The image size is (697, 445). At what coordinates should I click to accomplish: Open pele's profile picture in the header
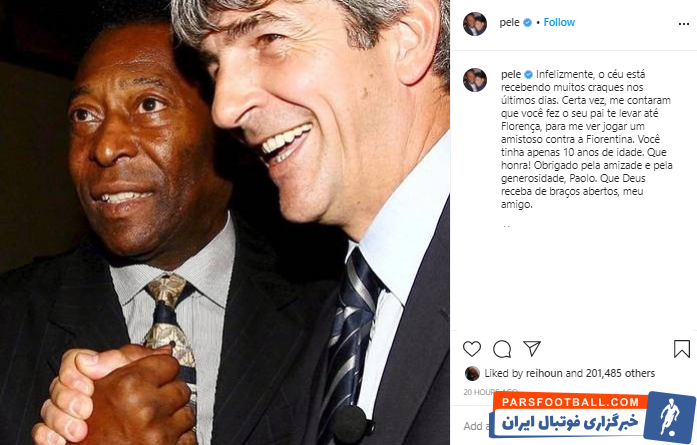pyautogui.click(x=475, y=23)
